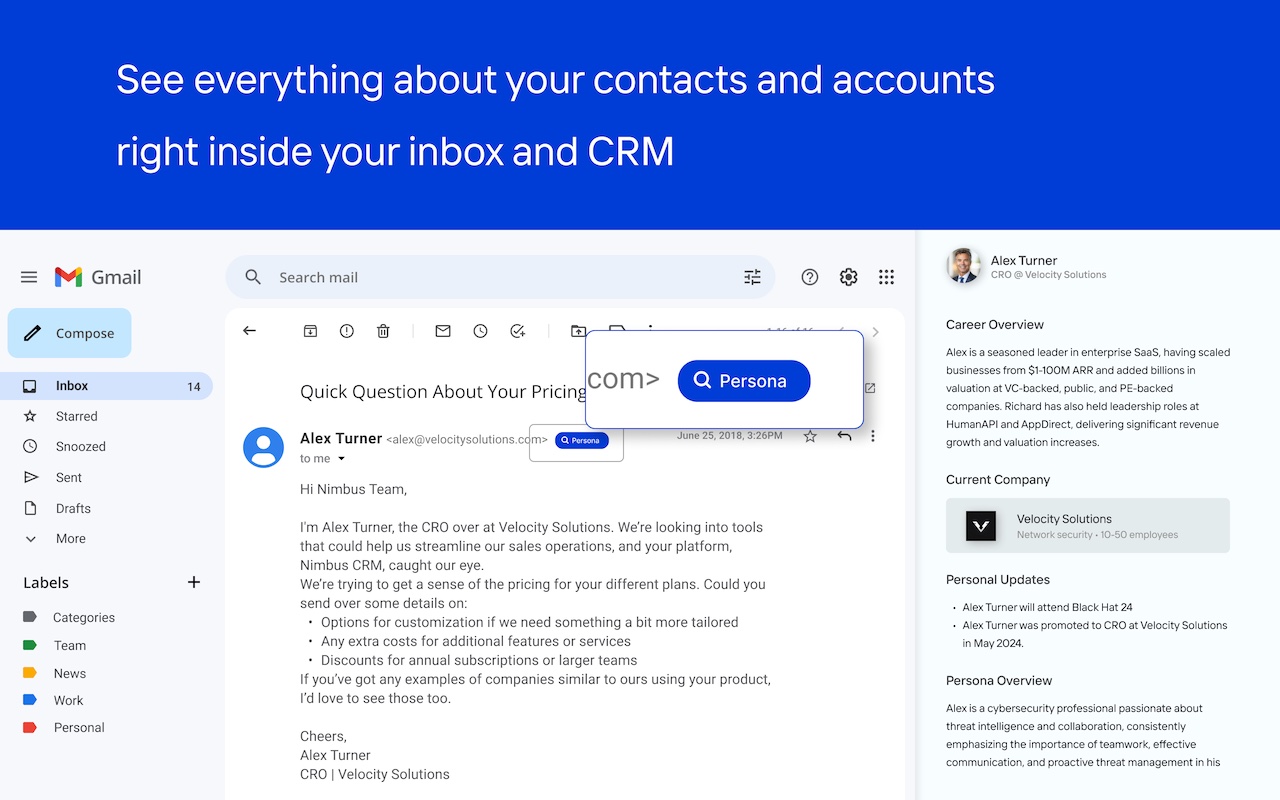Click the 'Career Overview' heading
The width and height of the screenshot is (1280, 800).
coord(995,325)
